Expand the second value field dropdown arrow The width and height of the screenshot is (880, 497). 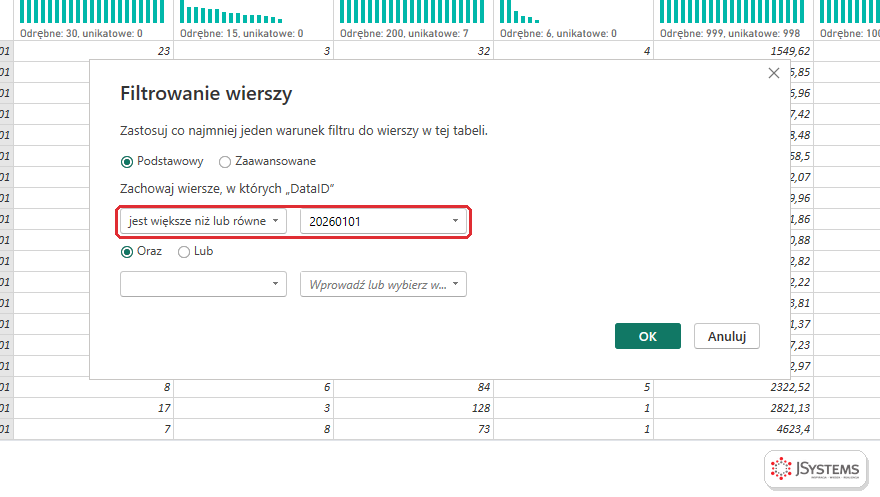455,284
